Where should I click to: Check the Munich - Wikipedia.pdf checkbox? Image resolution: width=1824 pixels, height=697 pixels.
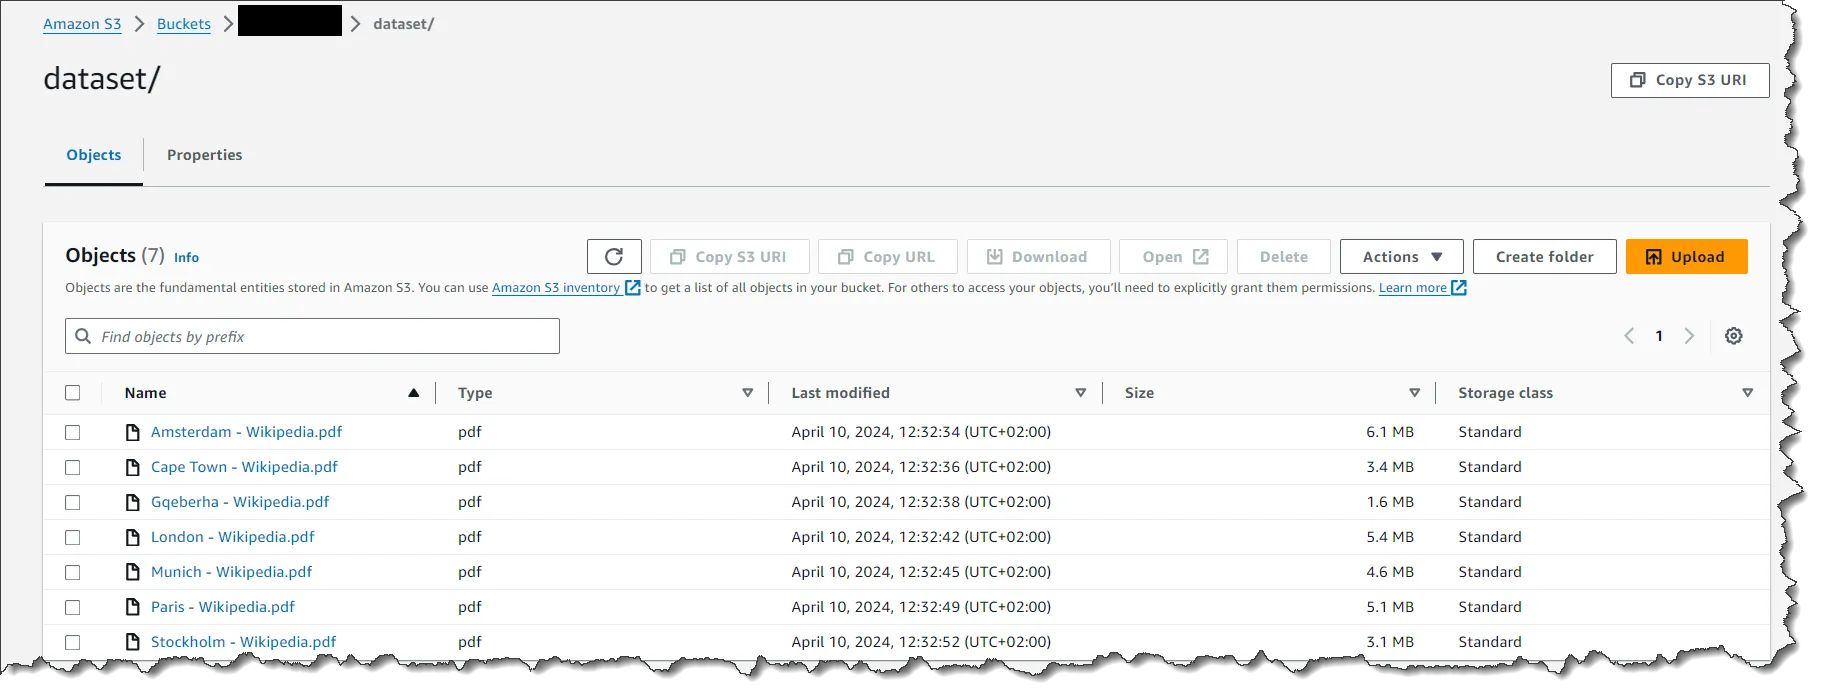(73, 572)
